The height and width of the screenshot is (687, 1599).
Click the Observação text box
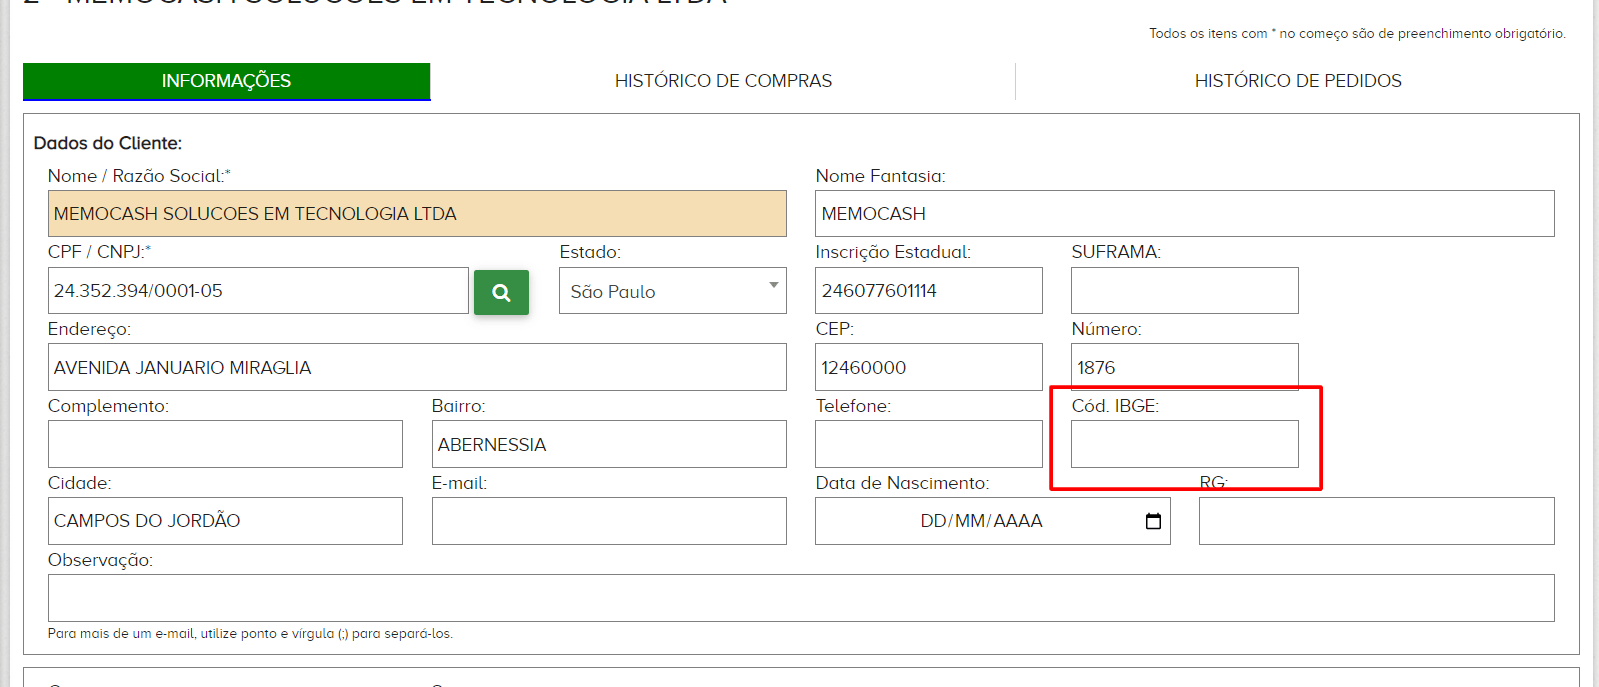[800, 598]
